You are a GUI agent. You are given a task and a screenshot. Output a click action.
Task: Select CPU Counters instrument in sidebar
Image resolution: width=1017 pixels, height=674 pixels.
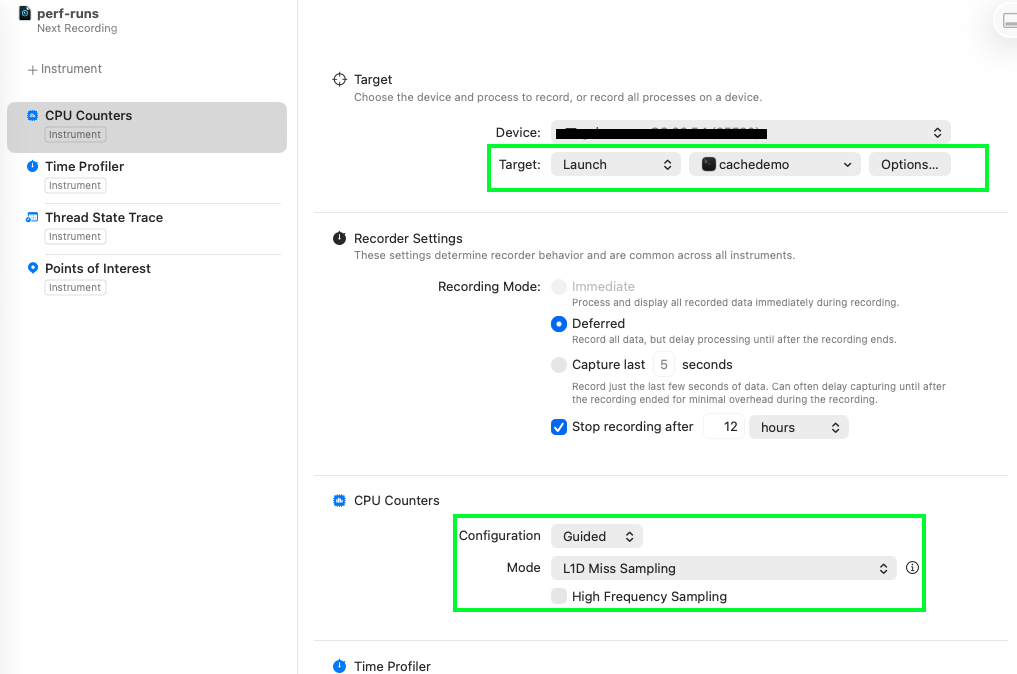pos(147,127)
